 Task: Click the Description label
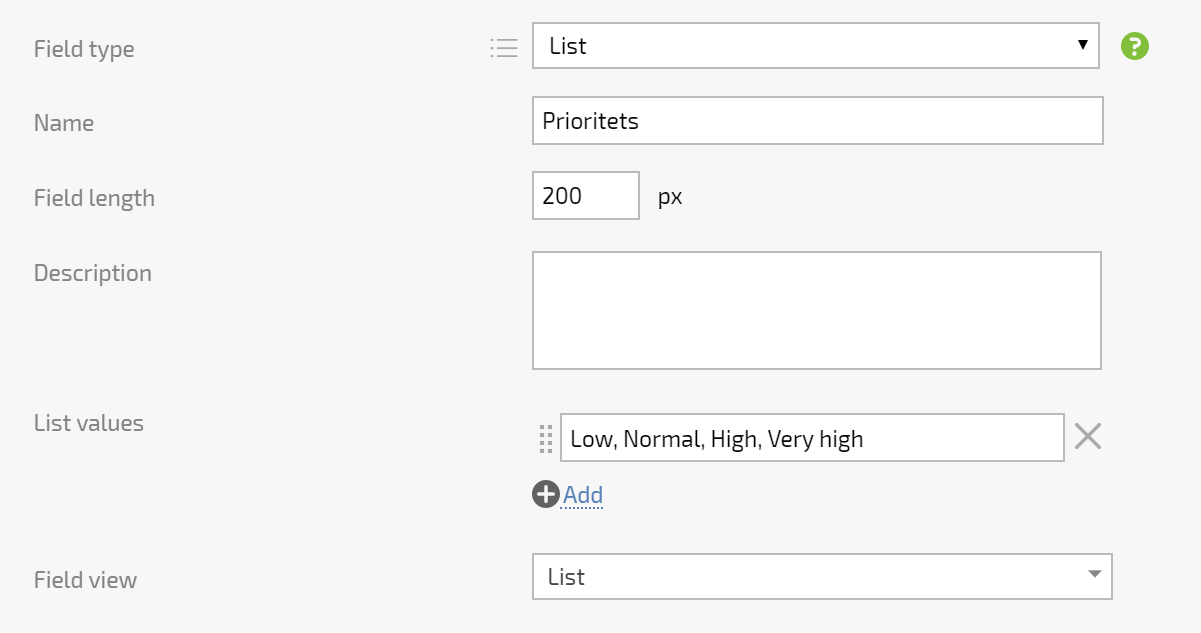click(x=93, y=273)
